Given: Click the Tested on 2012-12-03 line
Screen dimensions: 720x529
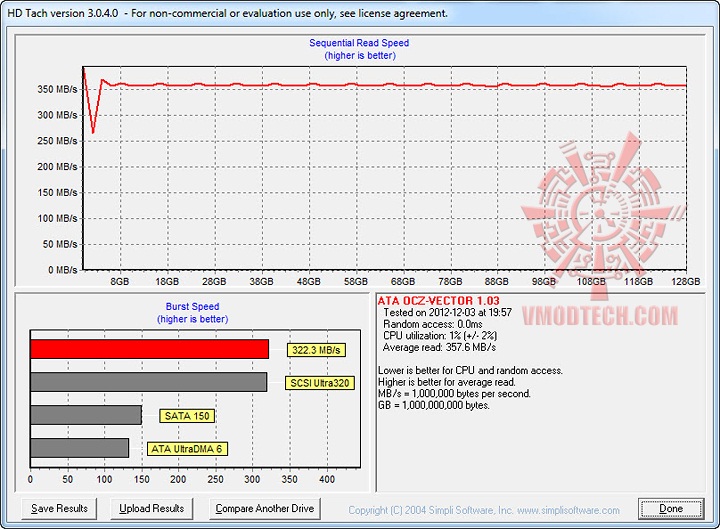Looking at the screenshot, I should 448,313.
